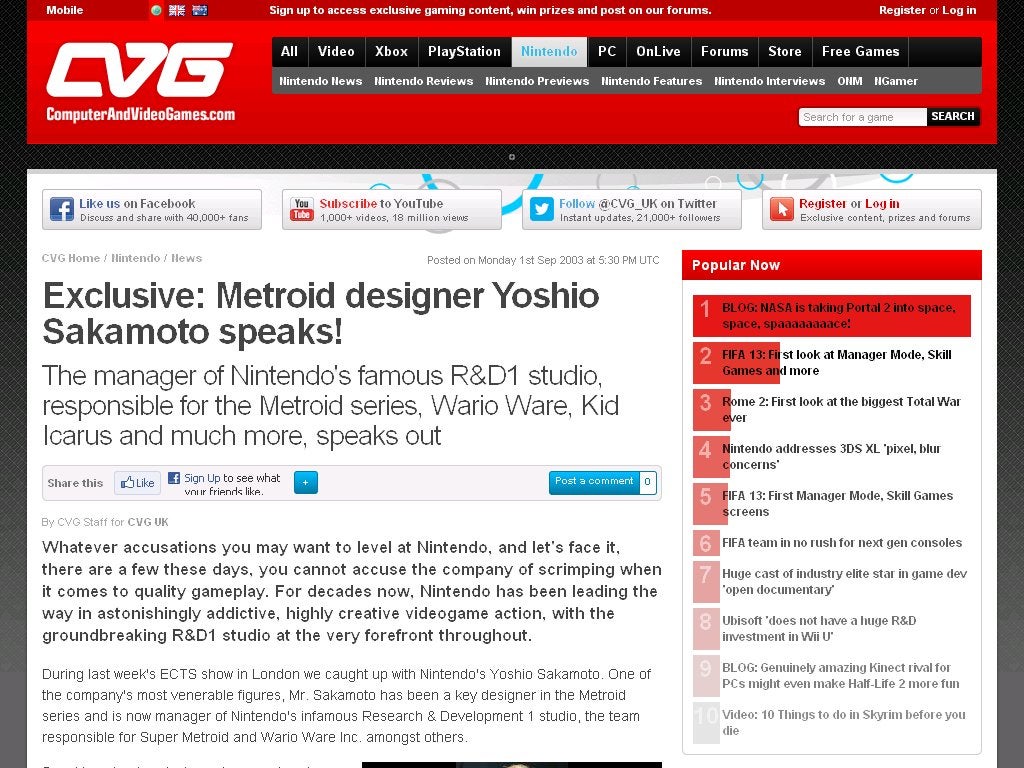Switch to the UK flag edition

176,10
